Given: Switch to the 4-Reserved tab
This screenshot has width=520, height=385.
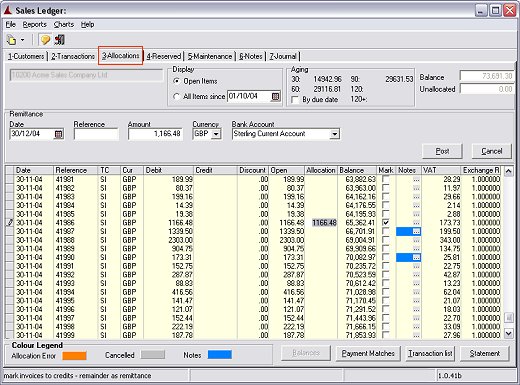Looking at the screenshot, I should (164, 56).
